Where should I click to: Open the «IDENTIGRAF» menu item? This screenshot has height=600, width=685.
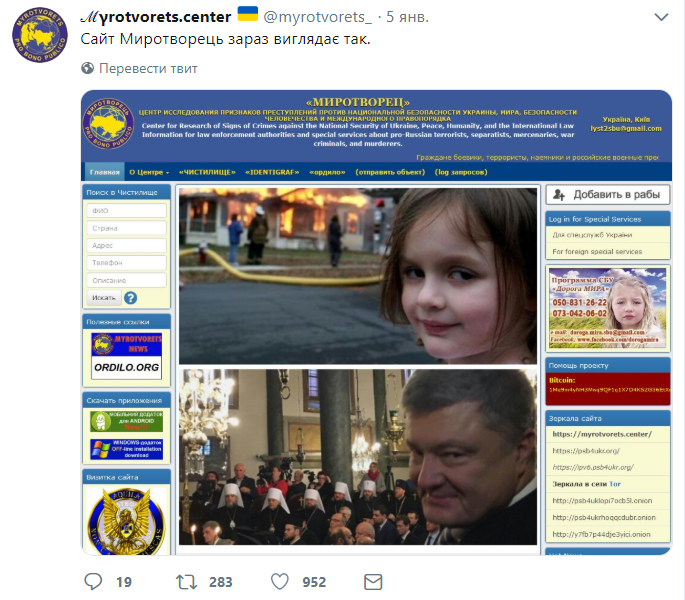point(272,172)
